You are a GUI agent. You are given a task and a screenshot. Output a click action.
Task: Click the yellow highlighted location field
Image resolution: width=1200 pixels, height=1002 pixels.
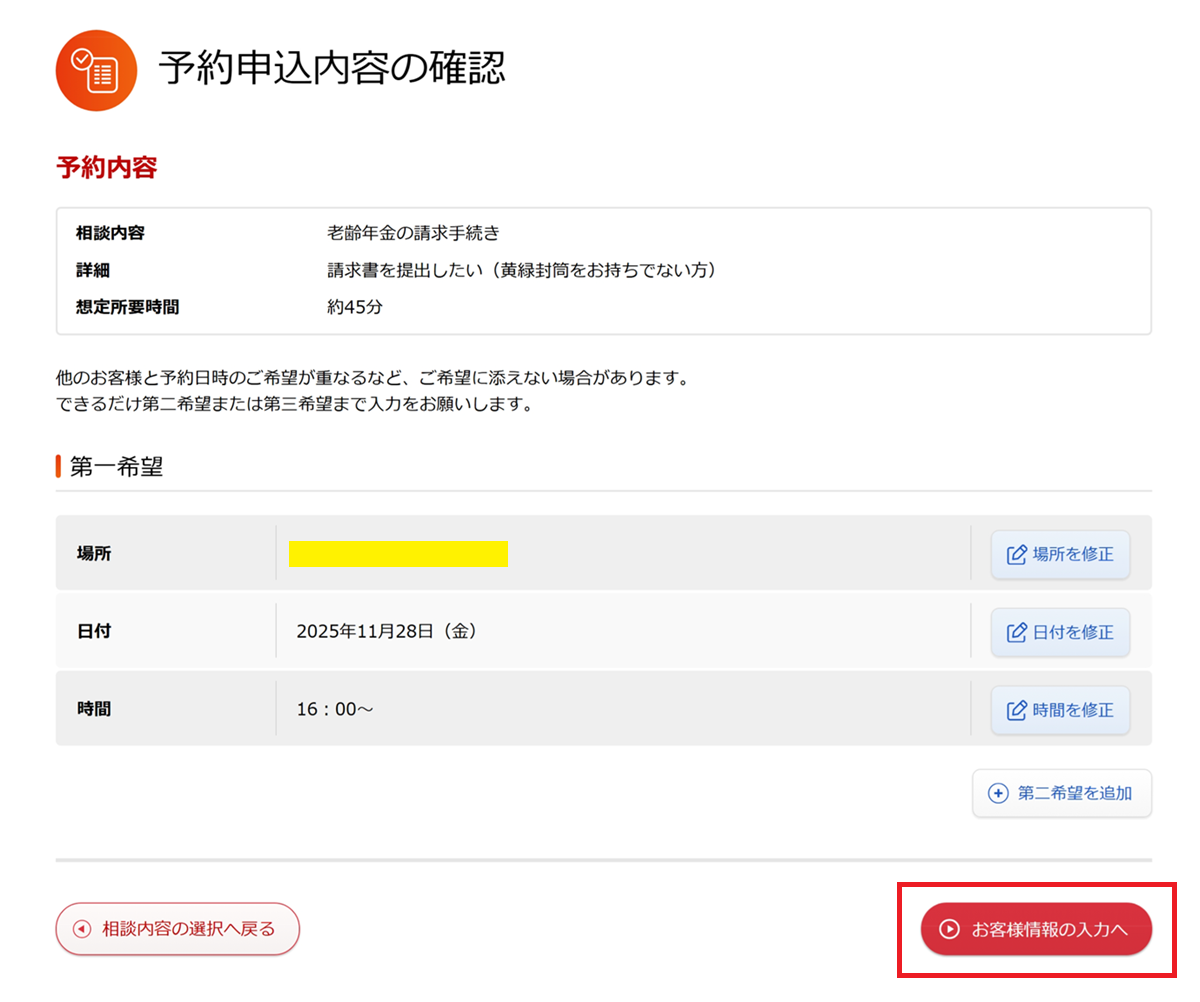pyautogui.click(x=398, y=554)
